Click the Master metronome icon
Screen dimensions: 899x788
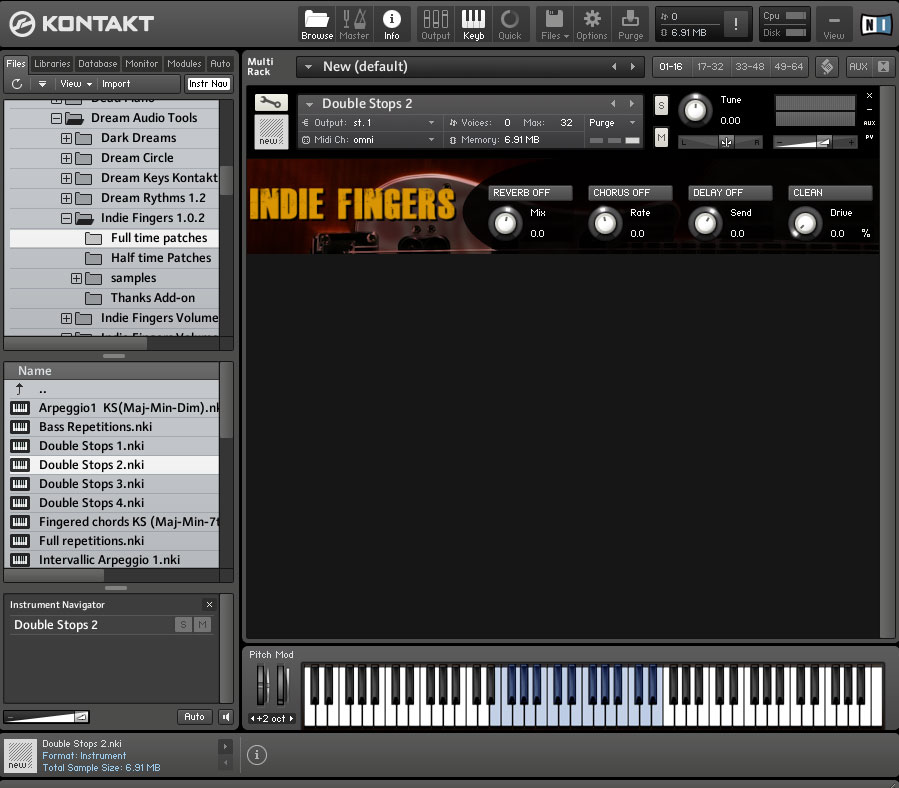tap(354, 24)
